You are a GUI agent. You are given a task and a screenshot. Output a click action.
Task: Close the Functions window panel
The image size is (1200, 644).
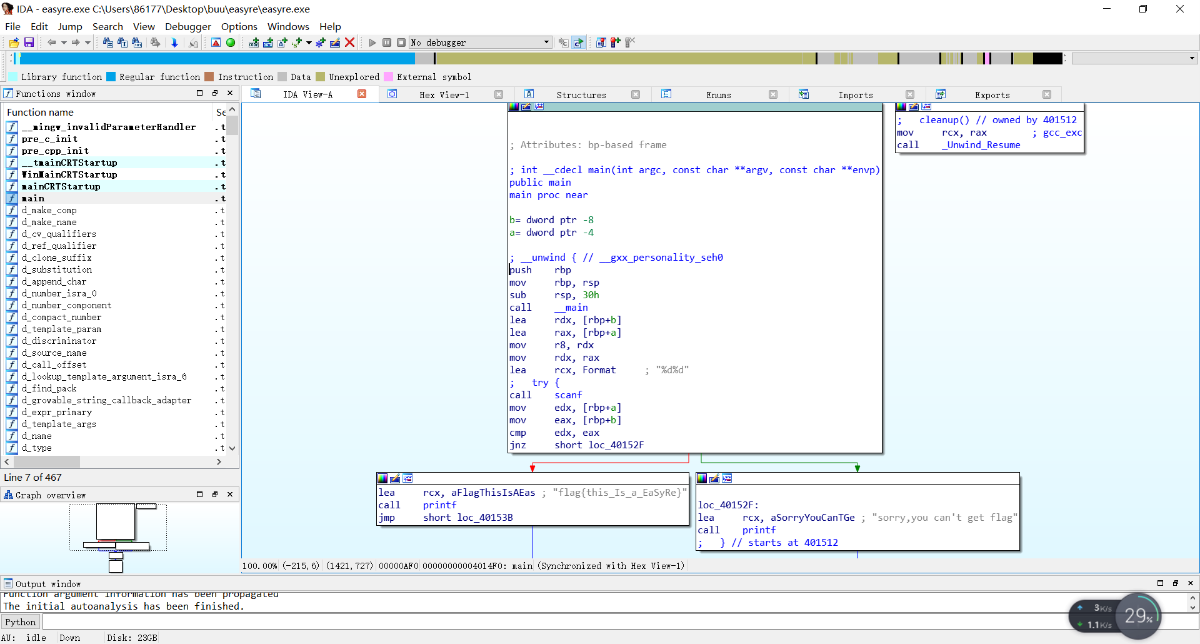(x=231, y=94)
